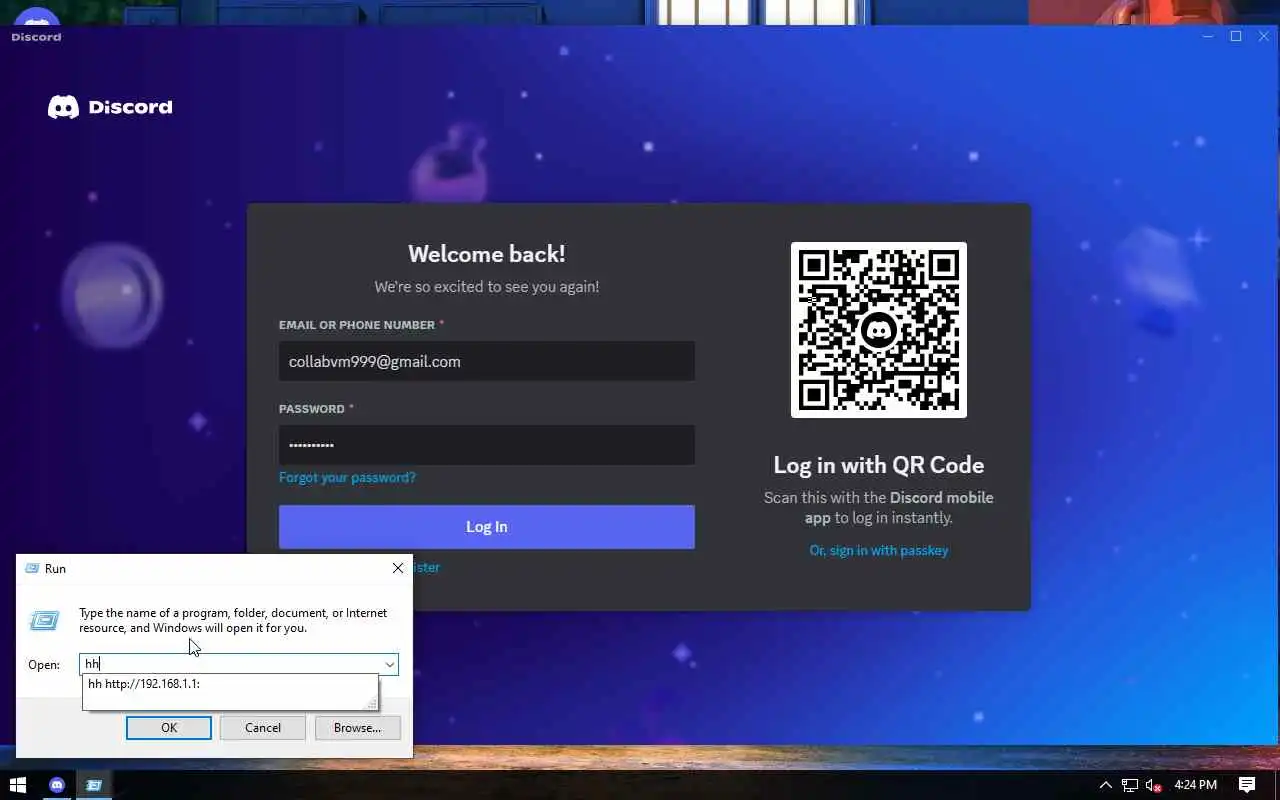Minimize the Discord window
1280x800 pixels.
point(1208,36)
